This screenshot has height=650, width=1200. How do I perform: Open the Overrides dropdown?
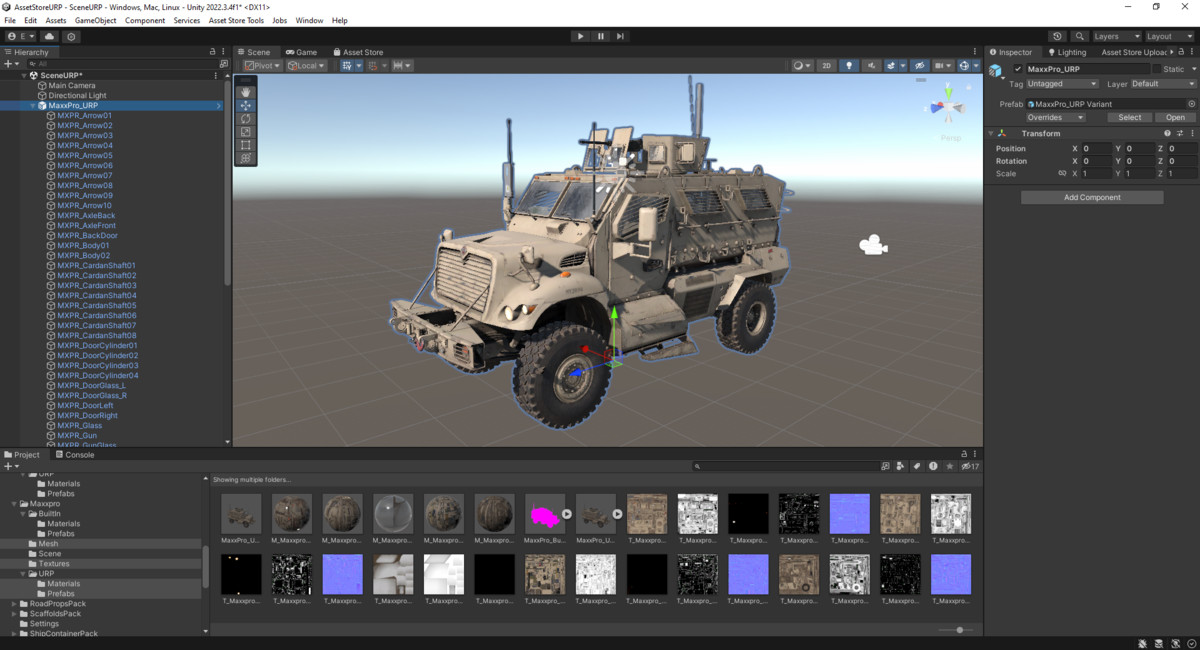[x=1055, y=117]
